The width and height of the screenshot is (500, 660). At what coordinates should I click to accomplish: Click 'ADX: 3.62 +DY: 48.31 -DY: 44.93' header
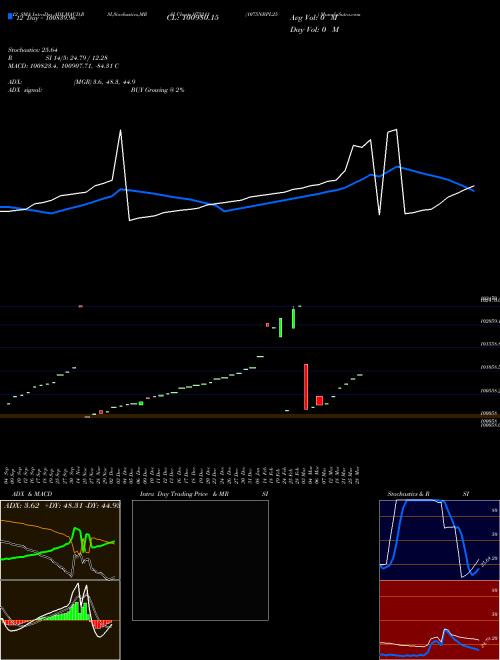tap(62, 506)
